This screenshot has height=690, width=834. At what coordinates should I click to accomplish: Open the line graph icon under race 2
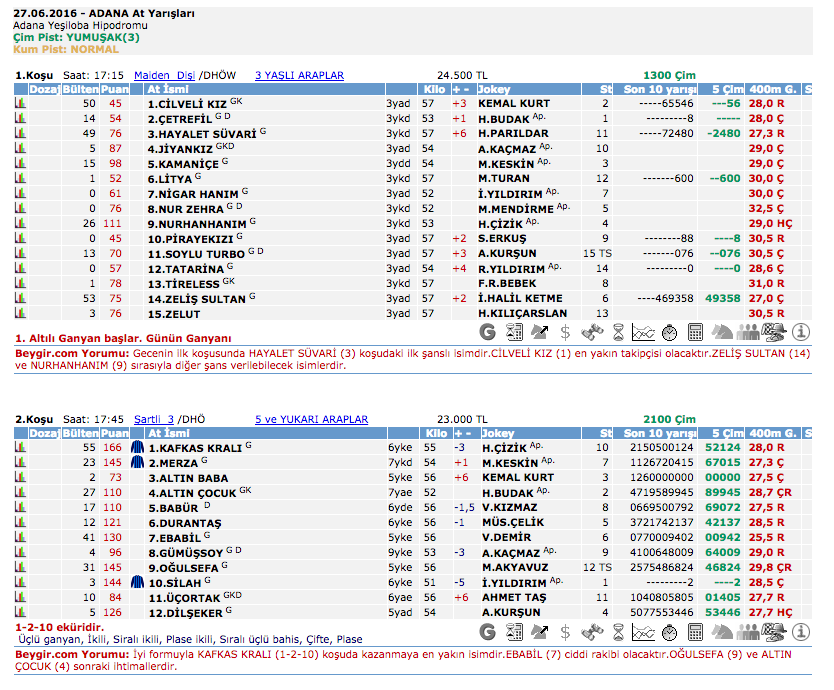pos(644,631)
